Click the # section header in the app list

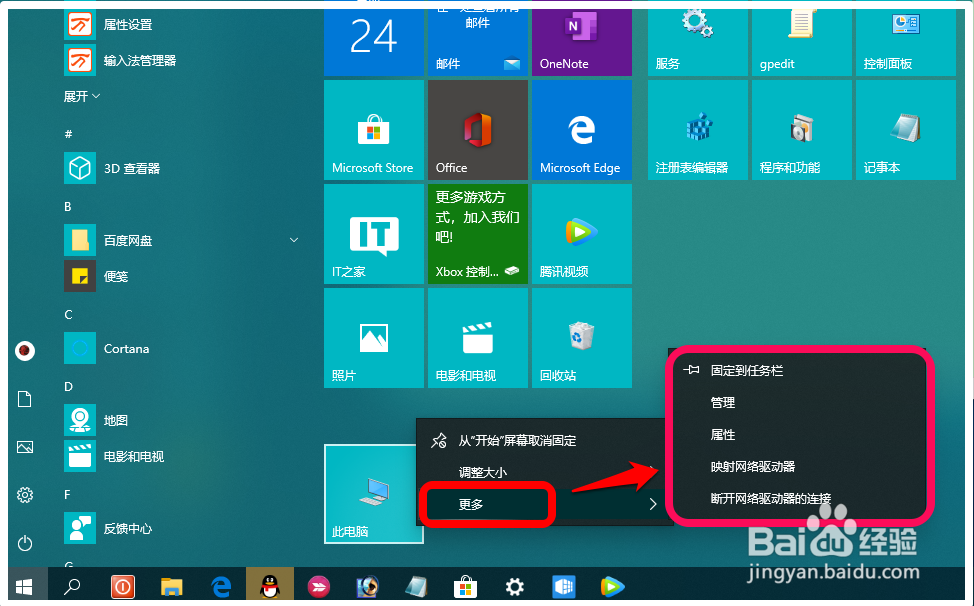point(68,134)
